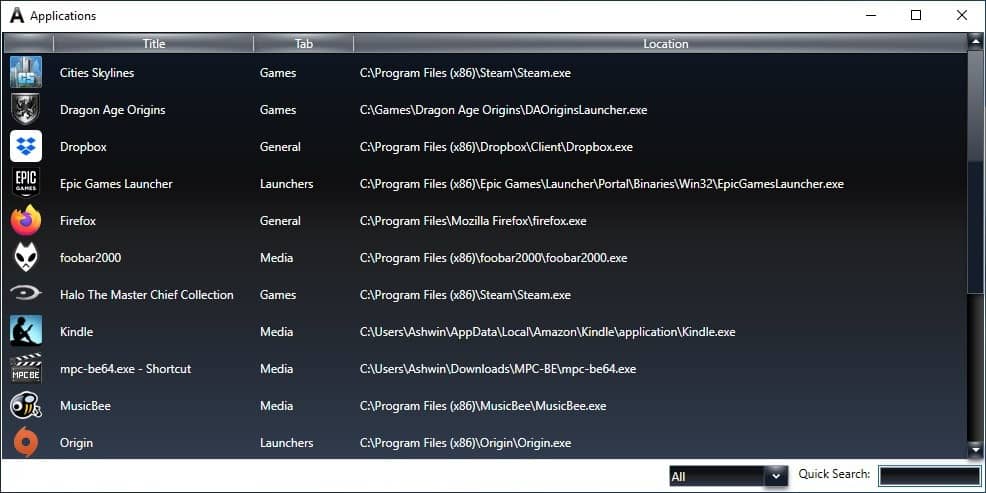Image resolution: width=986 pixels, height=493 pixels.
Task: Click the Kindle.exe location path
Action: (x=548, y=332)
